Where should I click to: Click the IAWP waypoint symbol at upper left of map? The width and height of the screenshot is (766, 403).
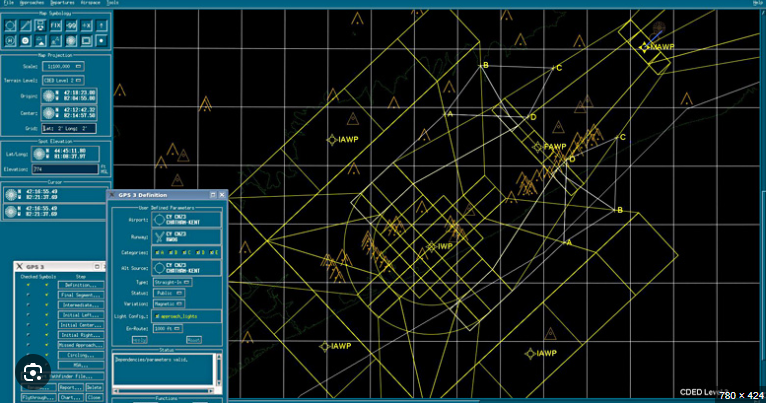point(332,140)
